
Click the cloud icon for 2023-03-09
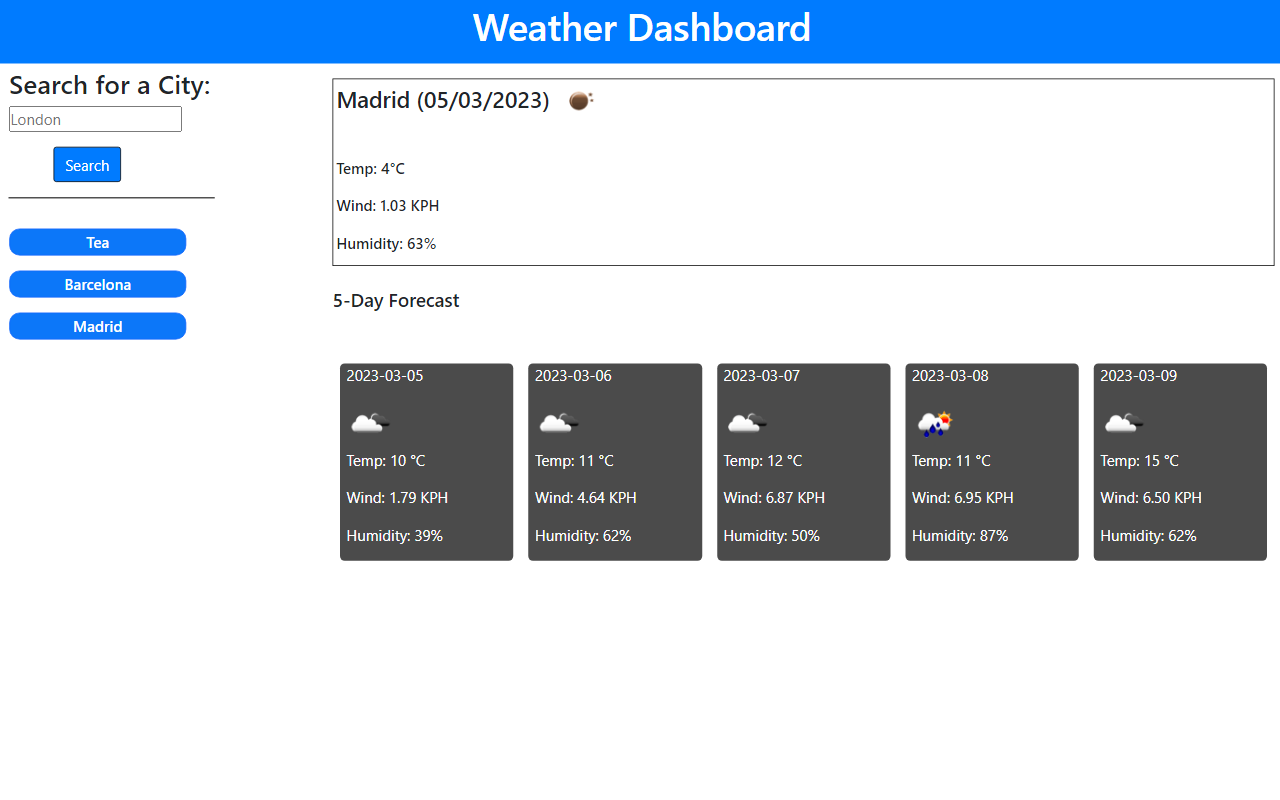pyautogui.click(x=1123, y=423)
